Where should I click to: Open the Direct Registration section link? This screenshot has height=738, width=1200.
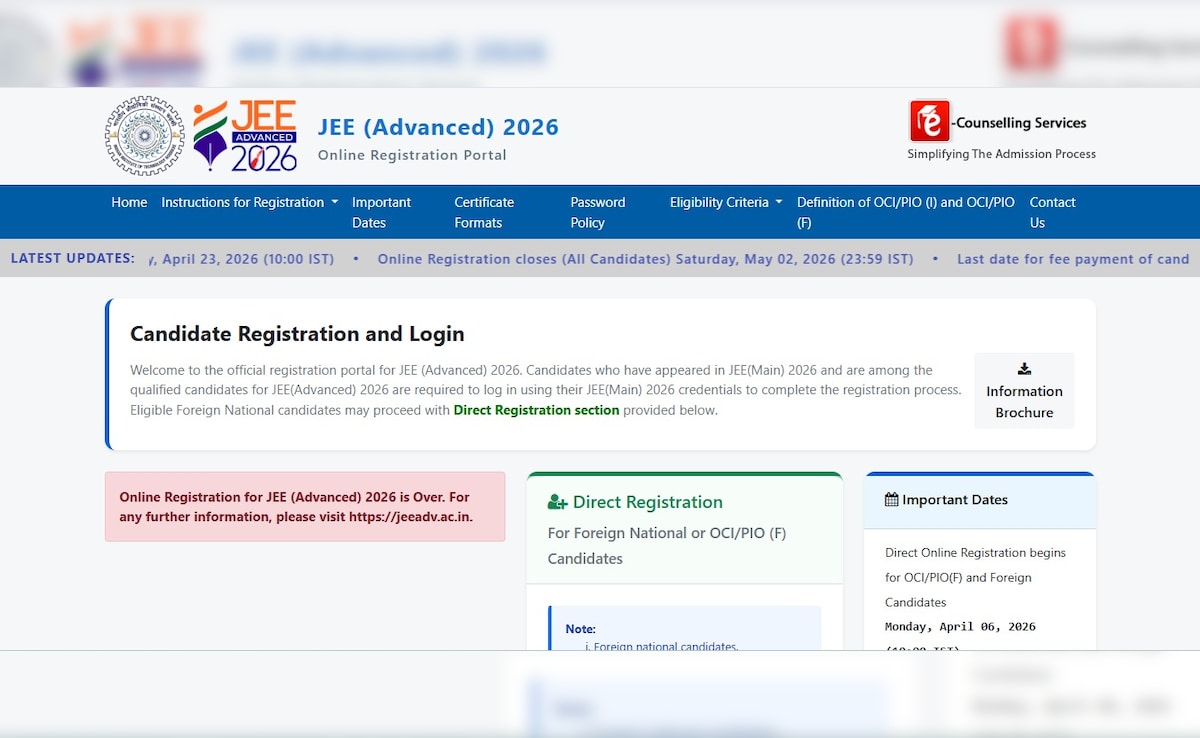pos(536,410)
